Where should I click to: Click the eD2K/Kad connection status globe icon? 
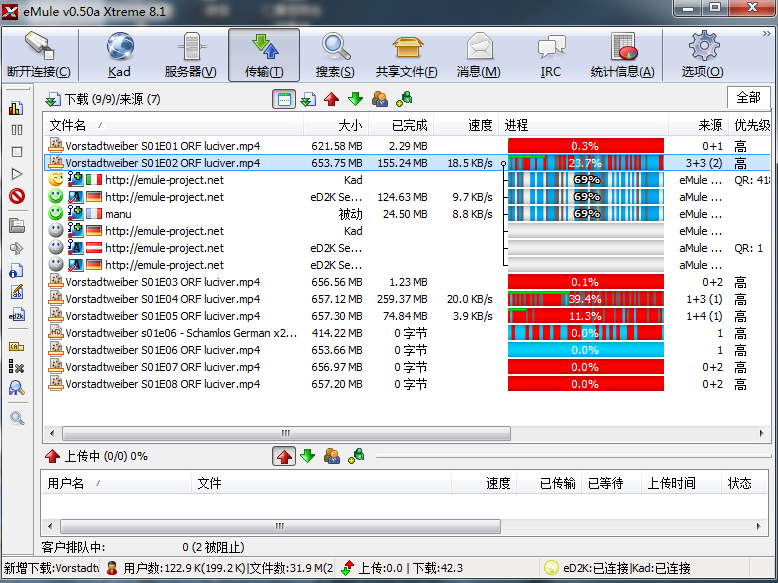click(551, 568)
